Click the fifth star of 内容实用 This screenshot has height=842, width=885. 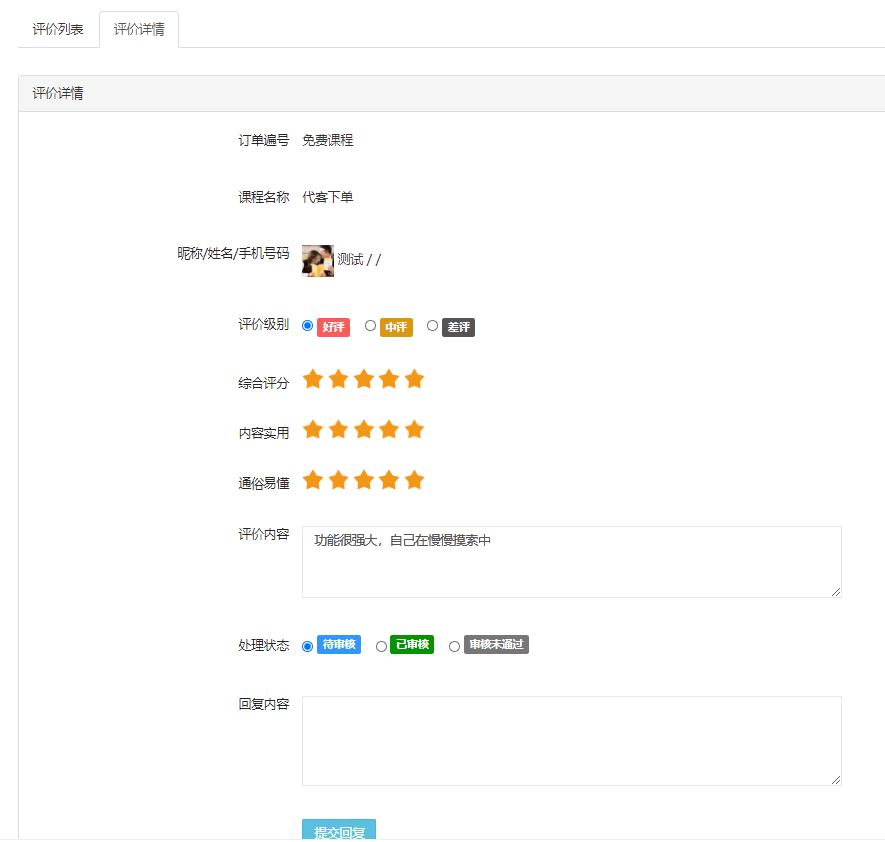tap(414, 429)
